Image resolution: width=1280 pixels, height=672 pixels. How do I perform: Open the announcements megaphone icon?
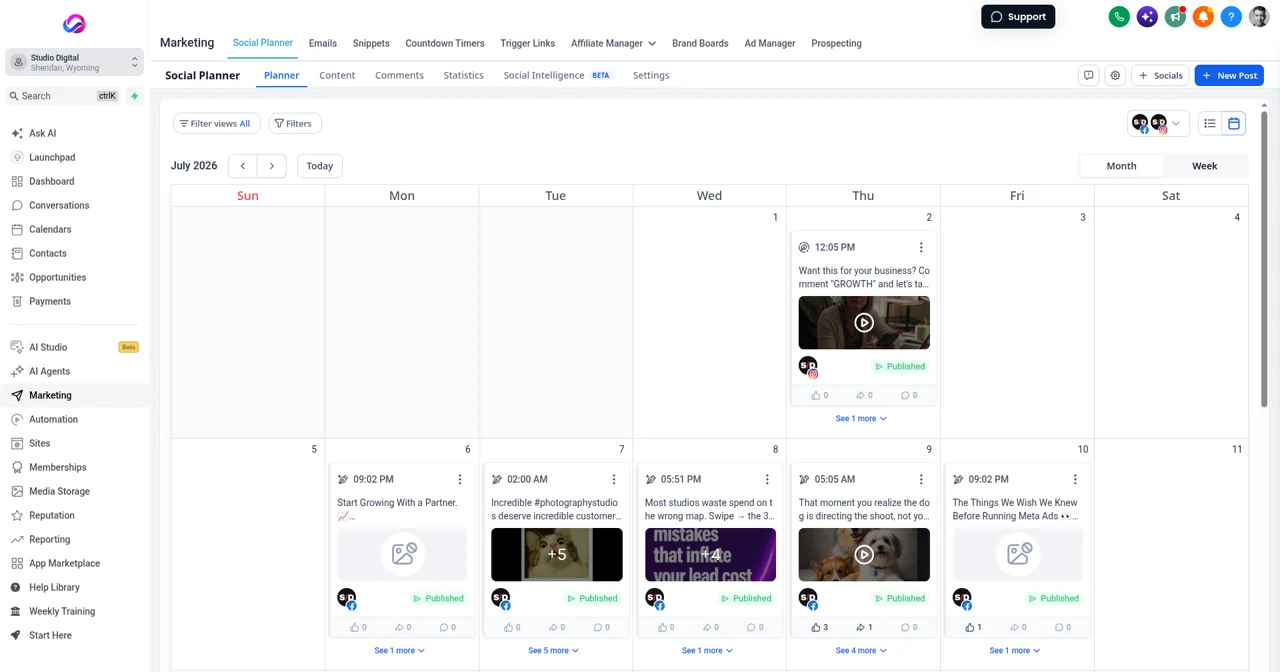tap(1175, 17)
